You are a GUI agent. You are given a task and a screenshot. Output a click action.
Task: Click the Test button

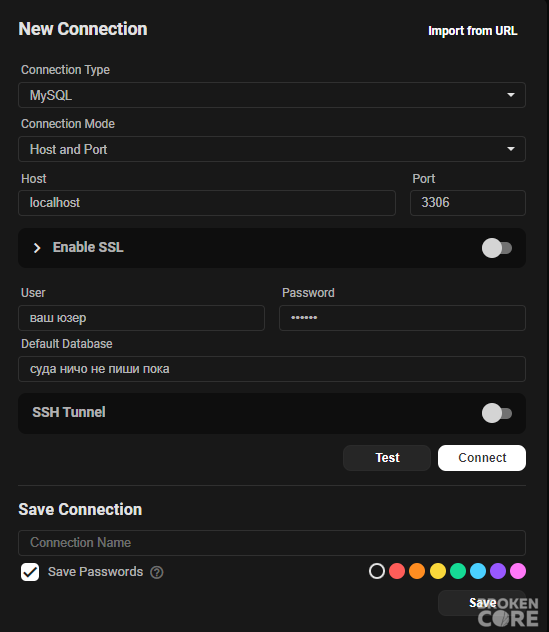tap(387, 458)
